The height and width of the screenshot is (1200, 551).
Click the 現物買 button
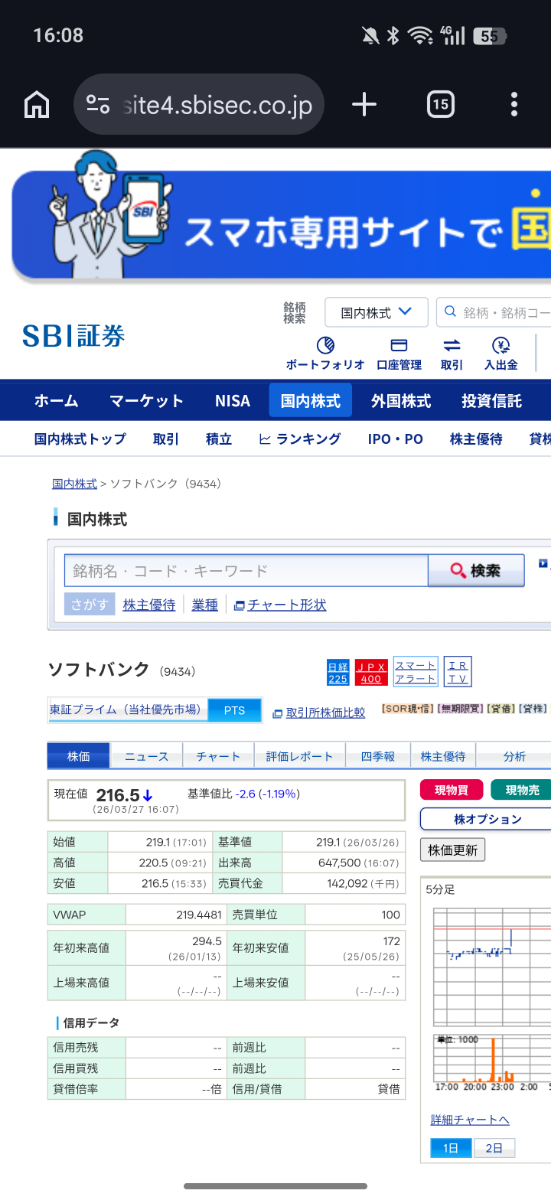tap(451, 790)
